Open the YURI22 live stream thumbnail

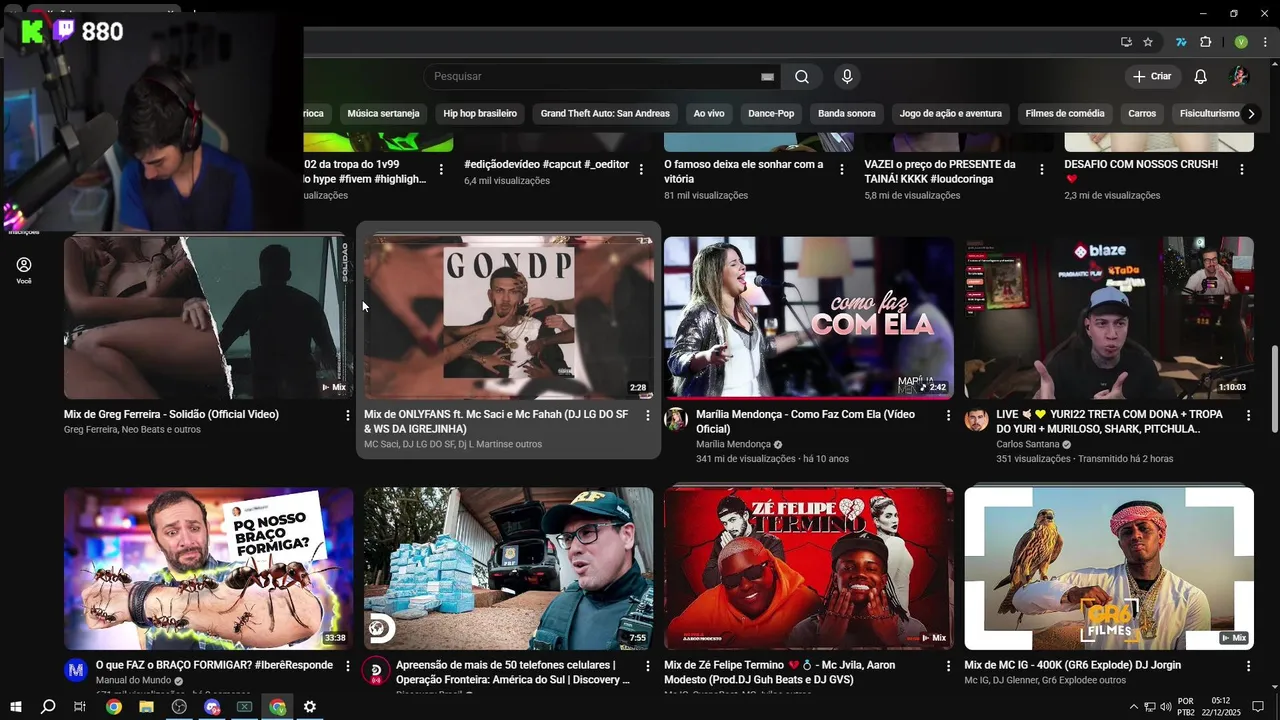pos(1109,318)
